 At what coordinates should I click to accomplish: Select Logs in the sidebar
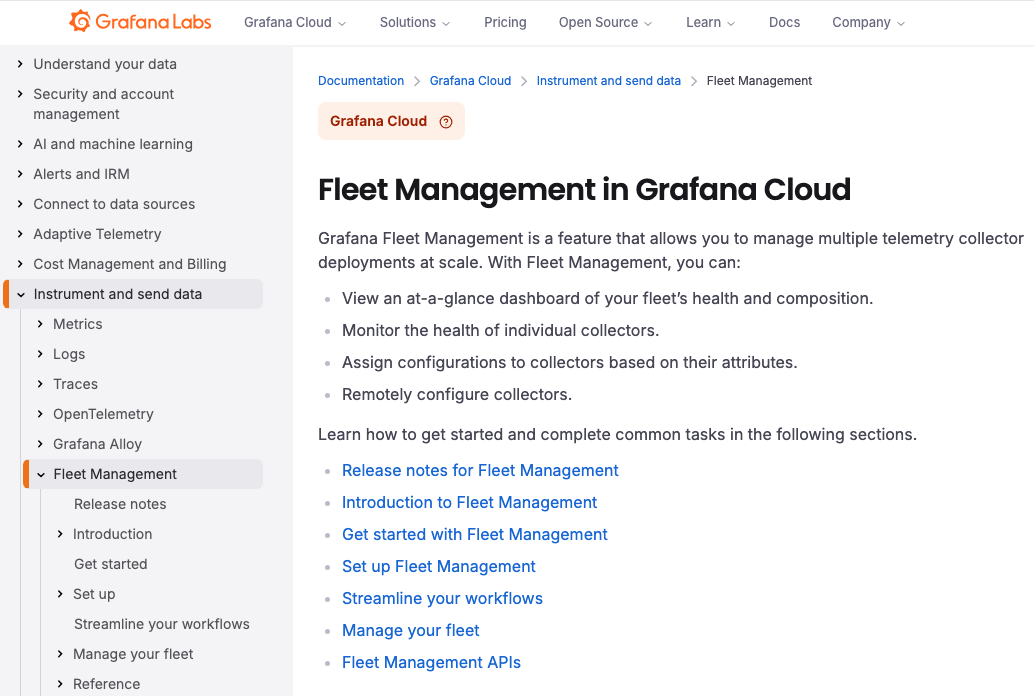pos(69,354)
